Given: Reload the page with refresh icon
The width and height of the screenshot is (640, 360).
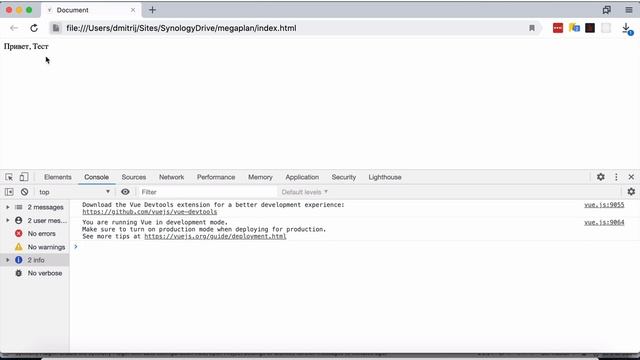Looking at the screenshot, I should coord(34,28).
